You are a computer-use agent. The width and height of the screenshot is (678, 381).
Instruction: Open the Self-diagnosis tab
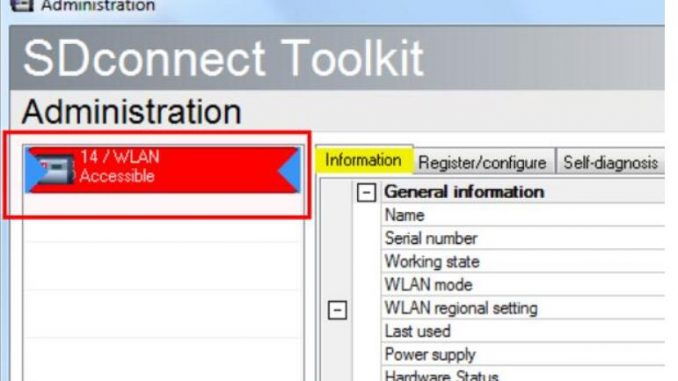(610, 162)
